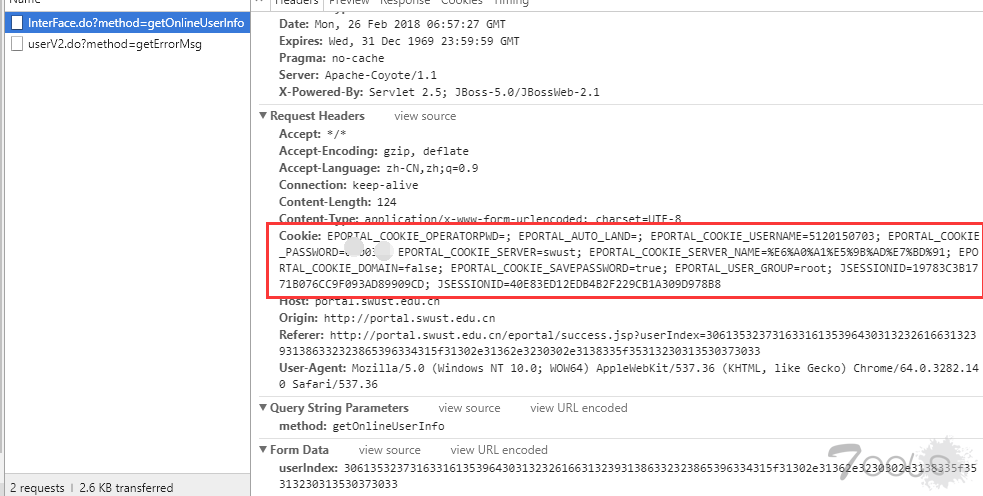
Task: Open view source for Form Data
Action: tap(389, 450)
